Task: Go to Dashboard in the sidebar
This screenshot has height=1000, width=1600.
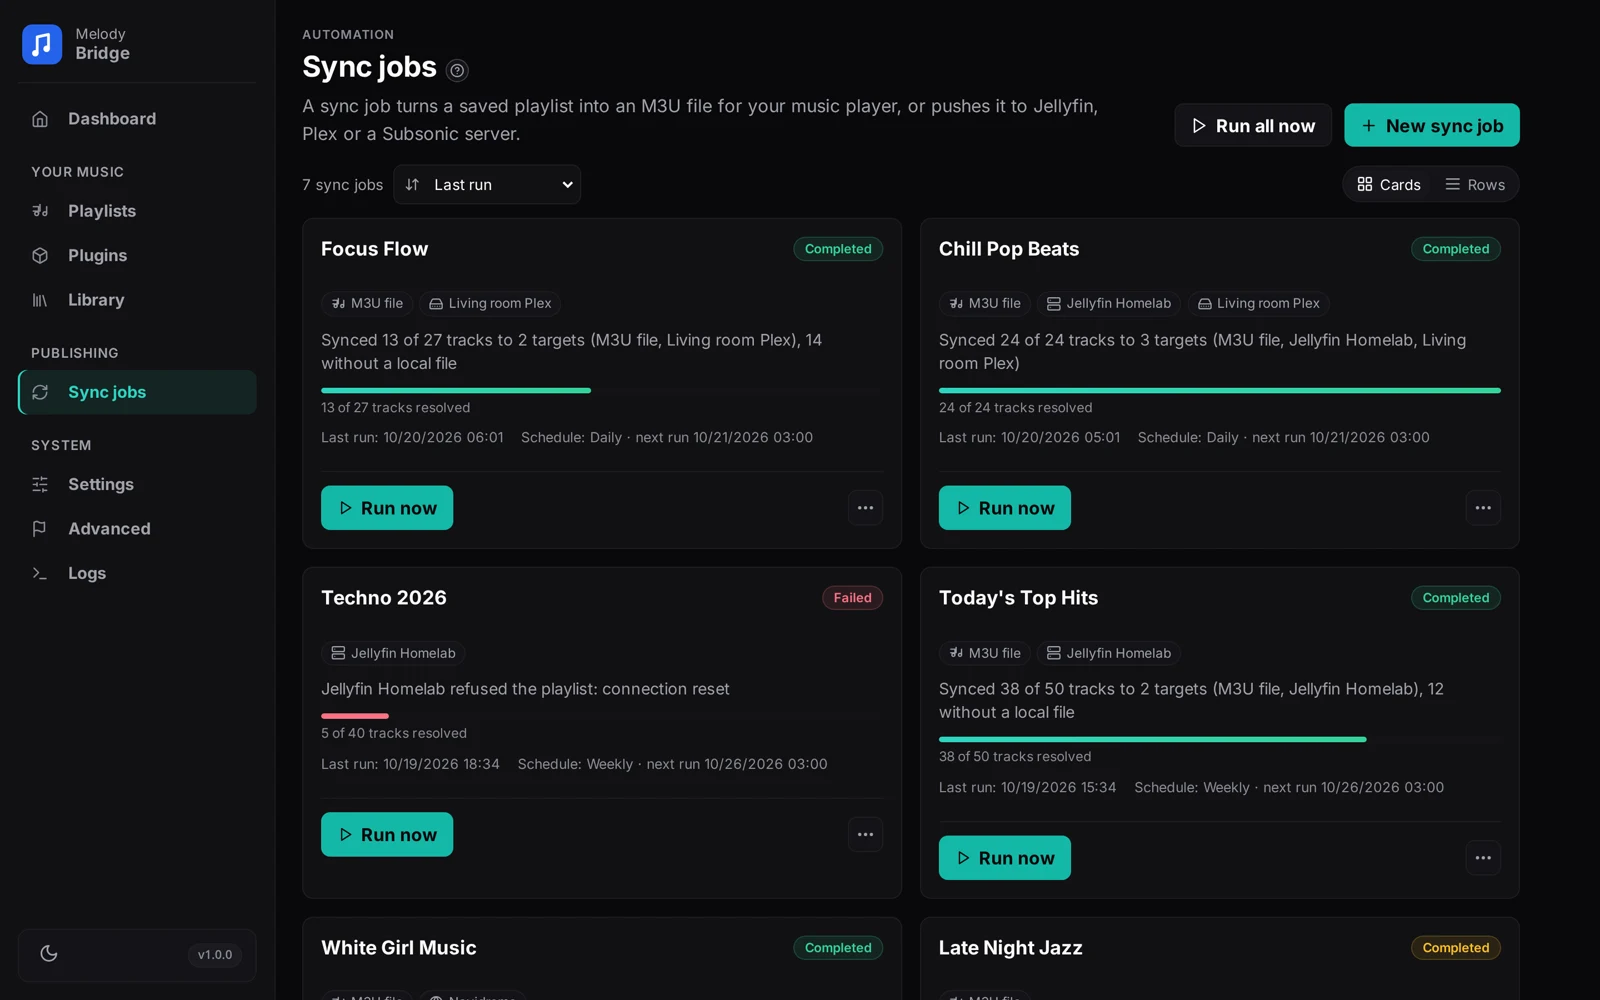Action: pos(137,119)
